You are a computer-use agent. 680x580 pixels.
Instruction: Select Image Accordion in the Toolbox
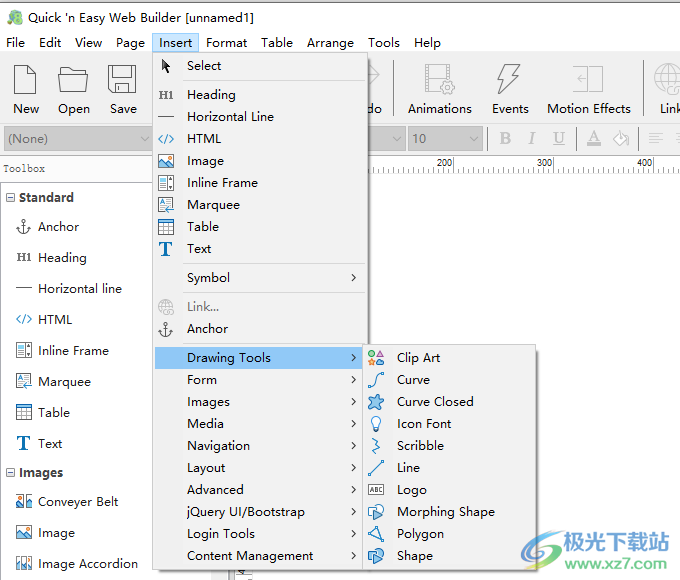[77, 564]
